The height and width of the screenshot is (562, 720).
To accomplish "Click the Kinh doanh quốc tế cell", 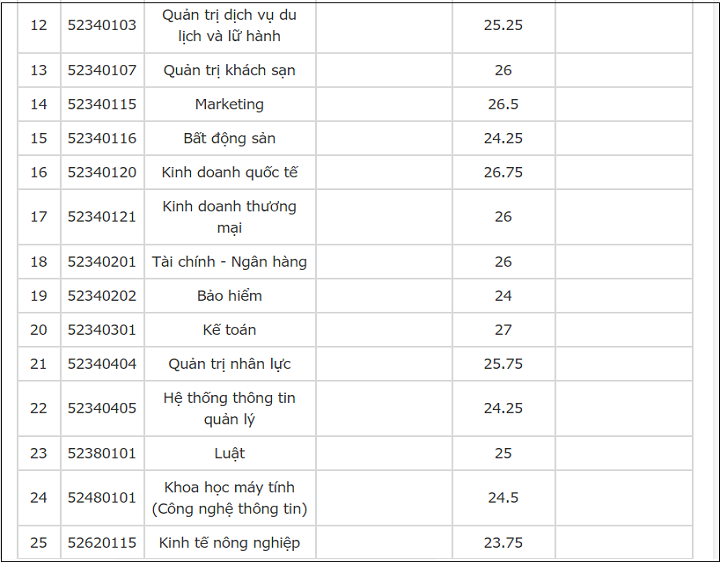I will (x=229, y=172).
